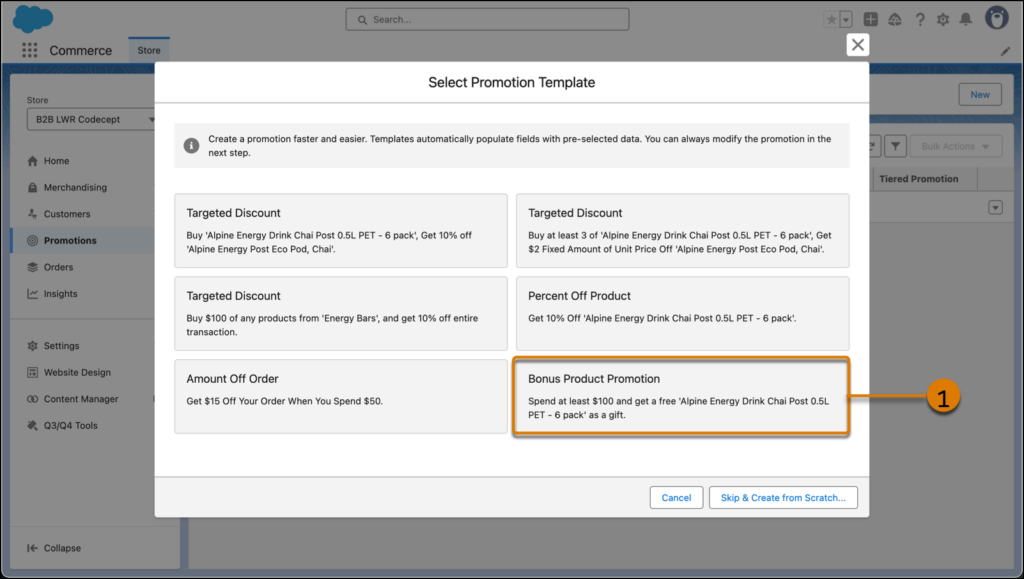Viewport: 1024px width, 579px height.
Task: Open the favorites list dropdown arrow
Action: coord(846,20)
